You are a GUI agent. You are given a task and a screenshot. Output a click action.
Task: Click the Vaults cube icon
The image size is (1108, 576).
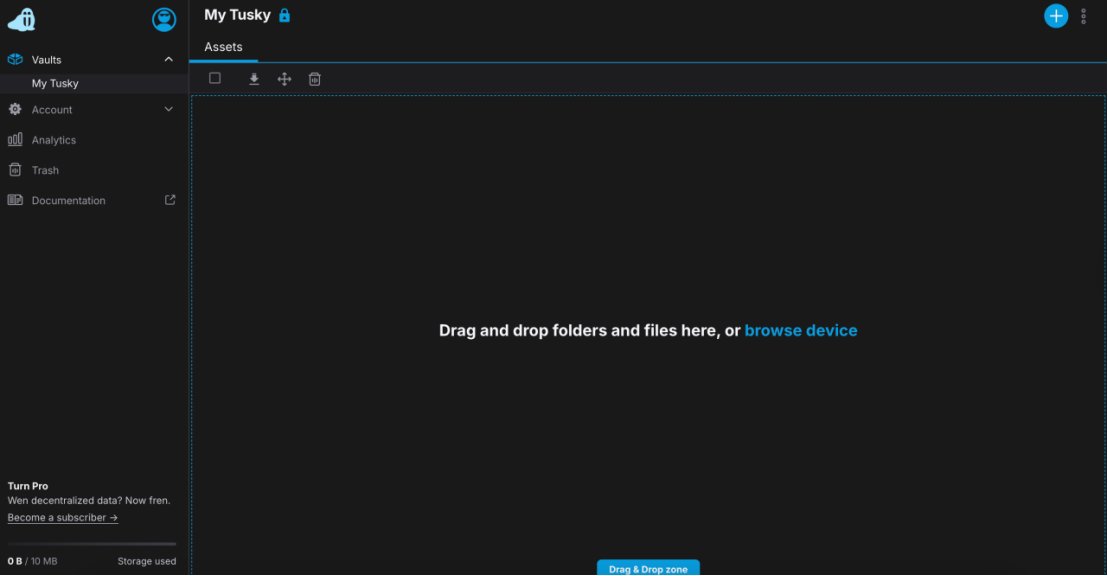tap(15, 59)
